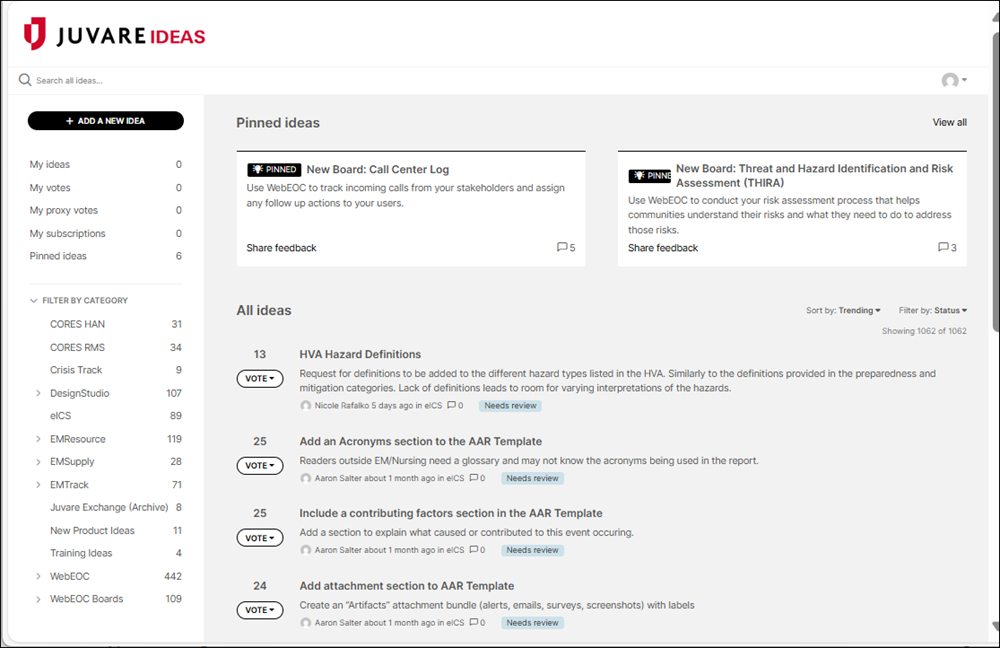The height and width of the screenshot is (648, 1000).
Task: Select My votes in the sidebar
Action: pos(50,187)
